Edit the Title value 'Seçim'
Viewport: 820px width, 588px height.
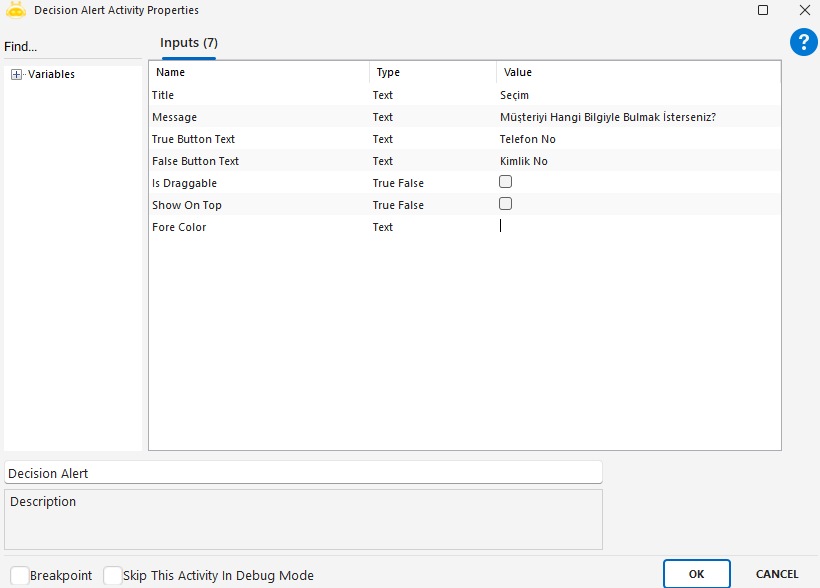pos(638,95)
